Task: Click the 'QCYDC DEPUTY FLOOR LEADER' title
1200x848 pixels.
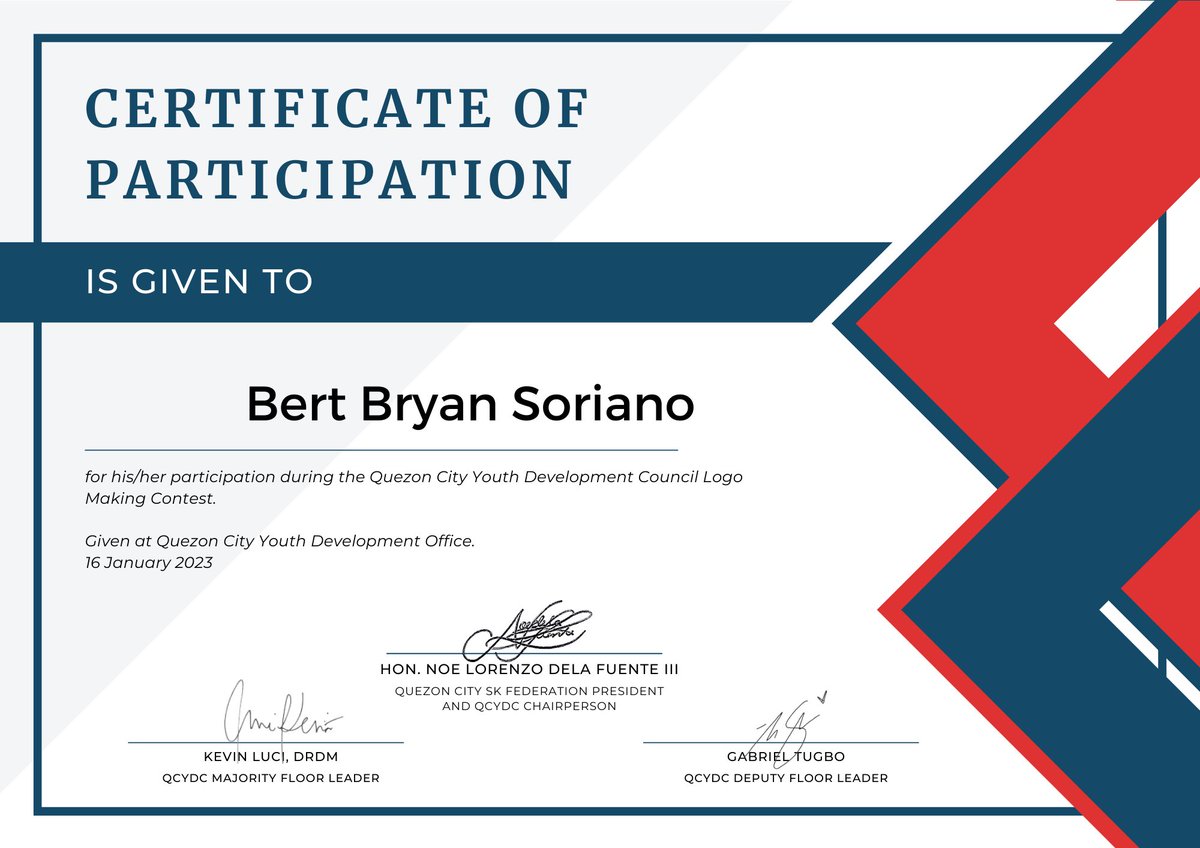Action: [786, 778]
